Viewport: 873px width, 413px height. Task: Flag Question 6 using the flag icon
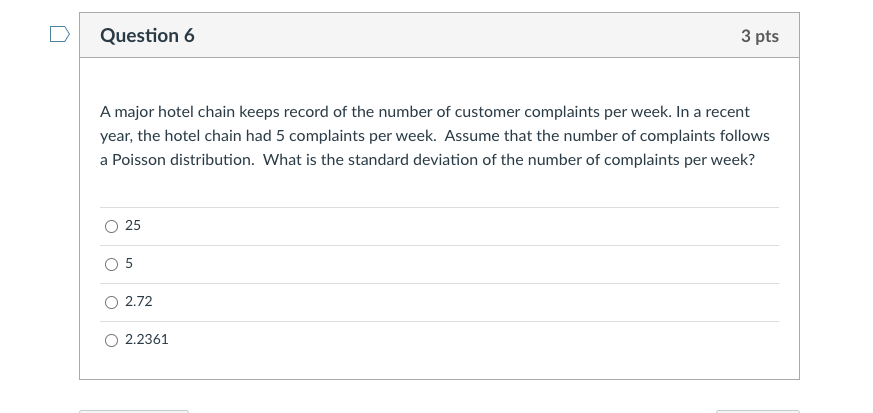pyautogui.click(x=60, y=34)
